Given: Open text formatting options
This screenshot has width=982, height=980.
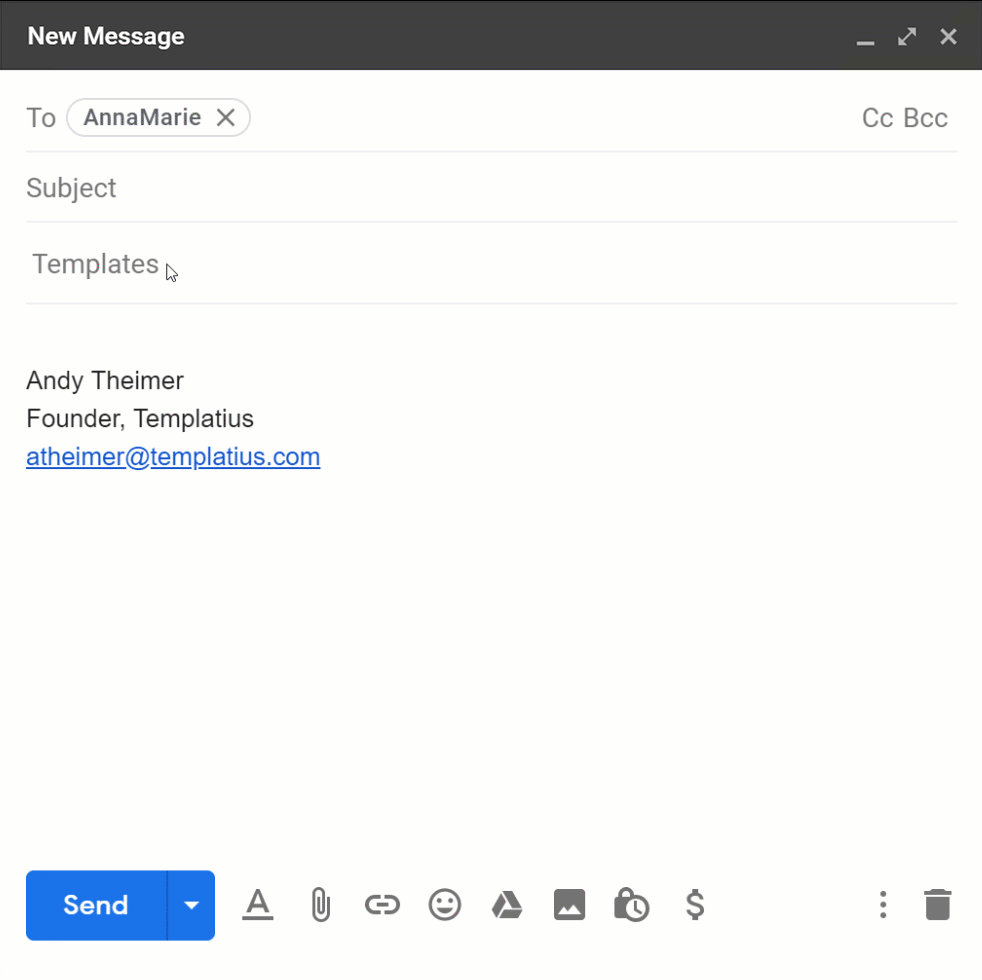Looking at the screenshot, I should 257,905.
